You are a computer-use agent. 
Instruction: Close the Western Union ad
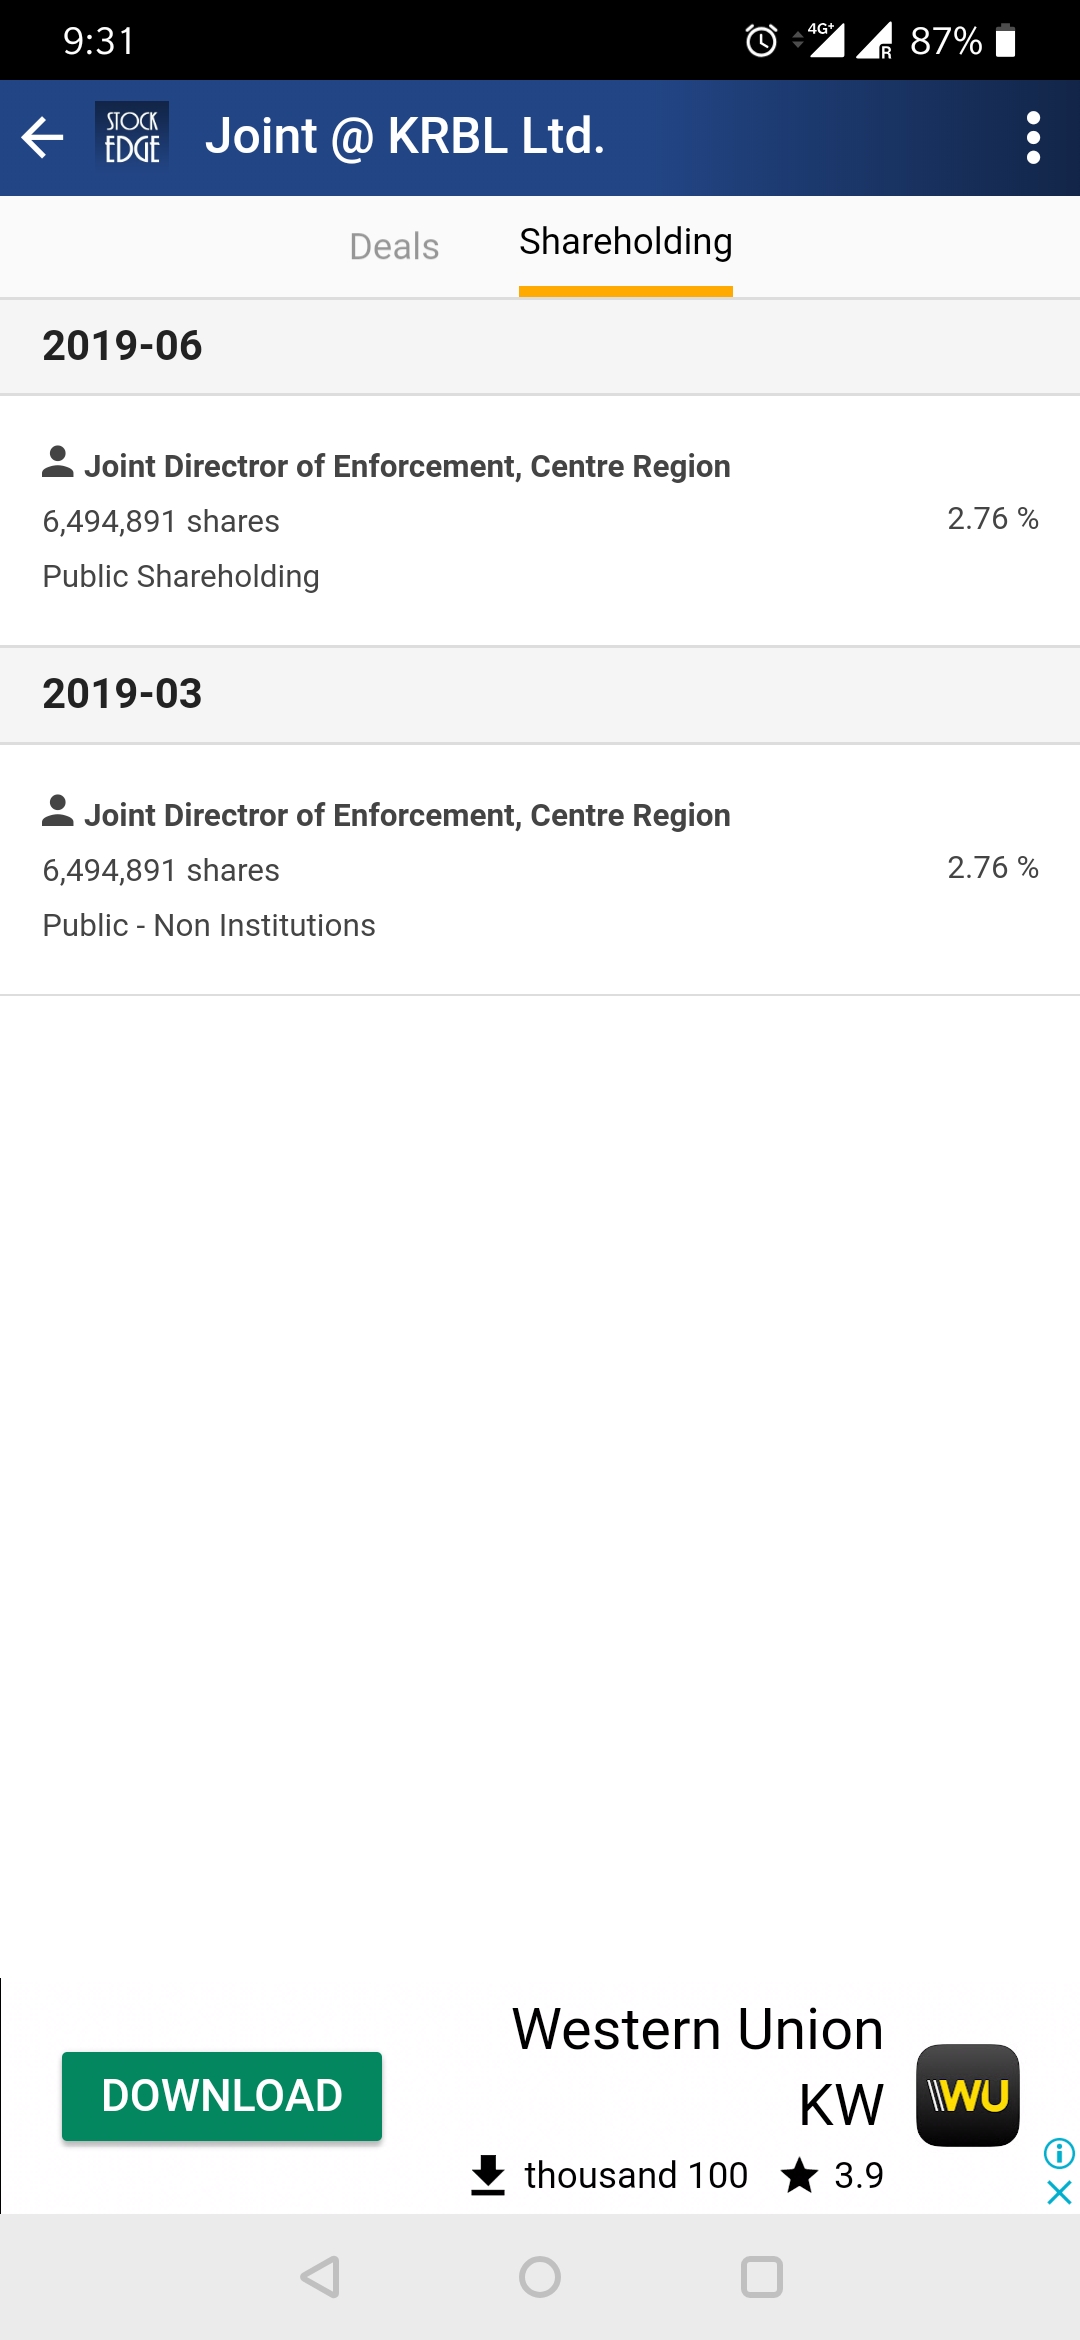1058,2193
